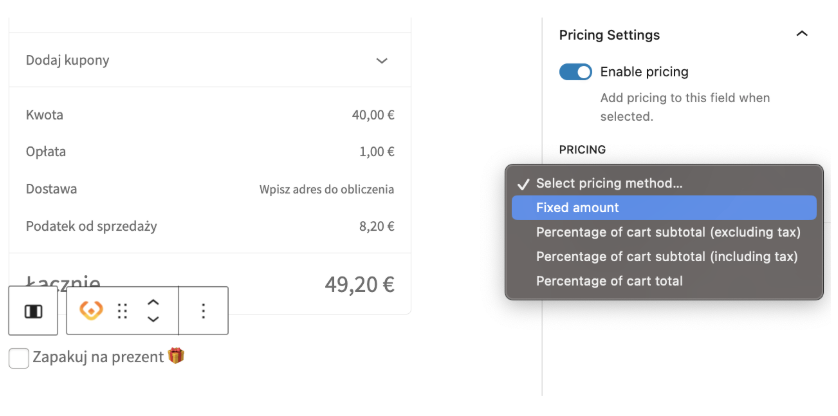838x416 pixels.
Task: Click the gift emoji next to checkbox label
Action: coord(176,356)
